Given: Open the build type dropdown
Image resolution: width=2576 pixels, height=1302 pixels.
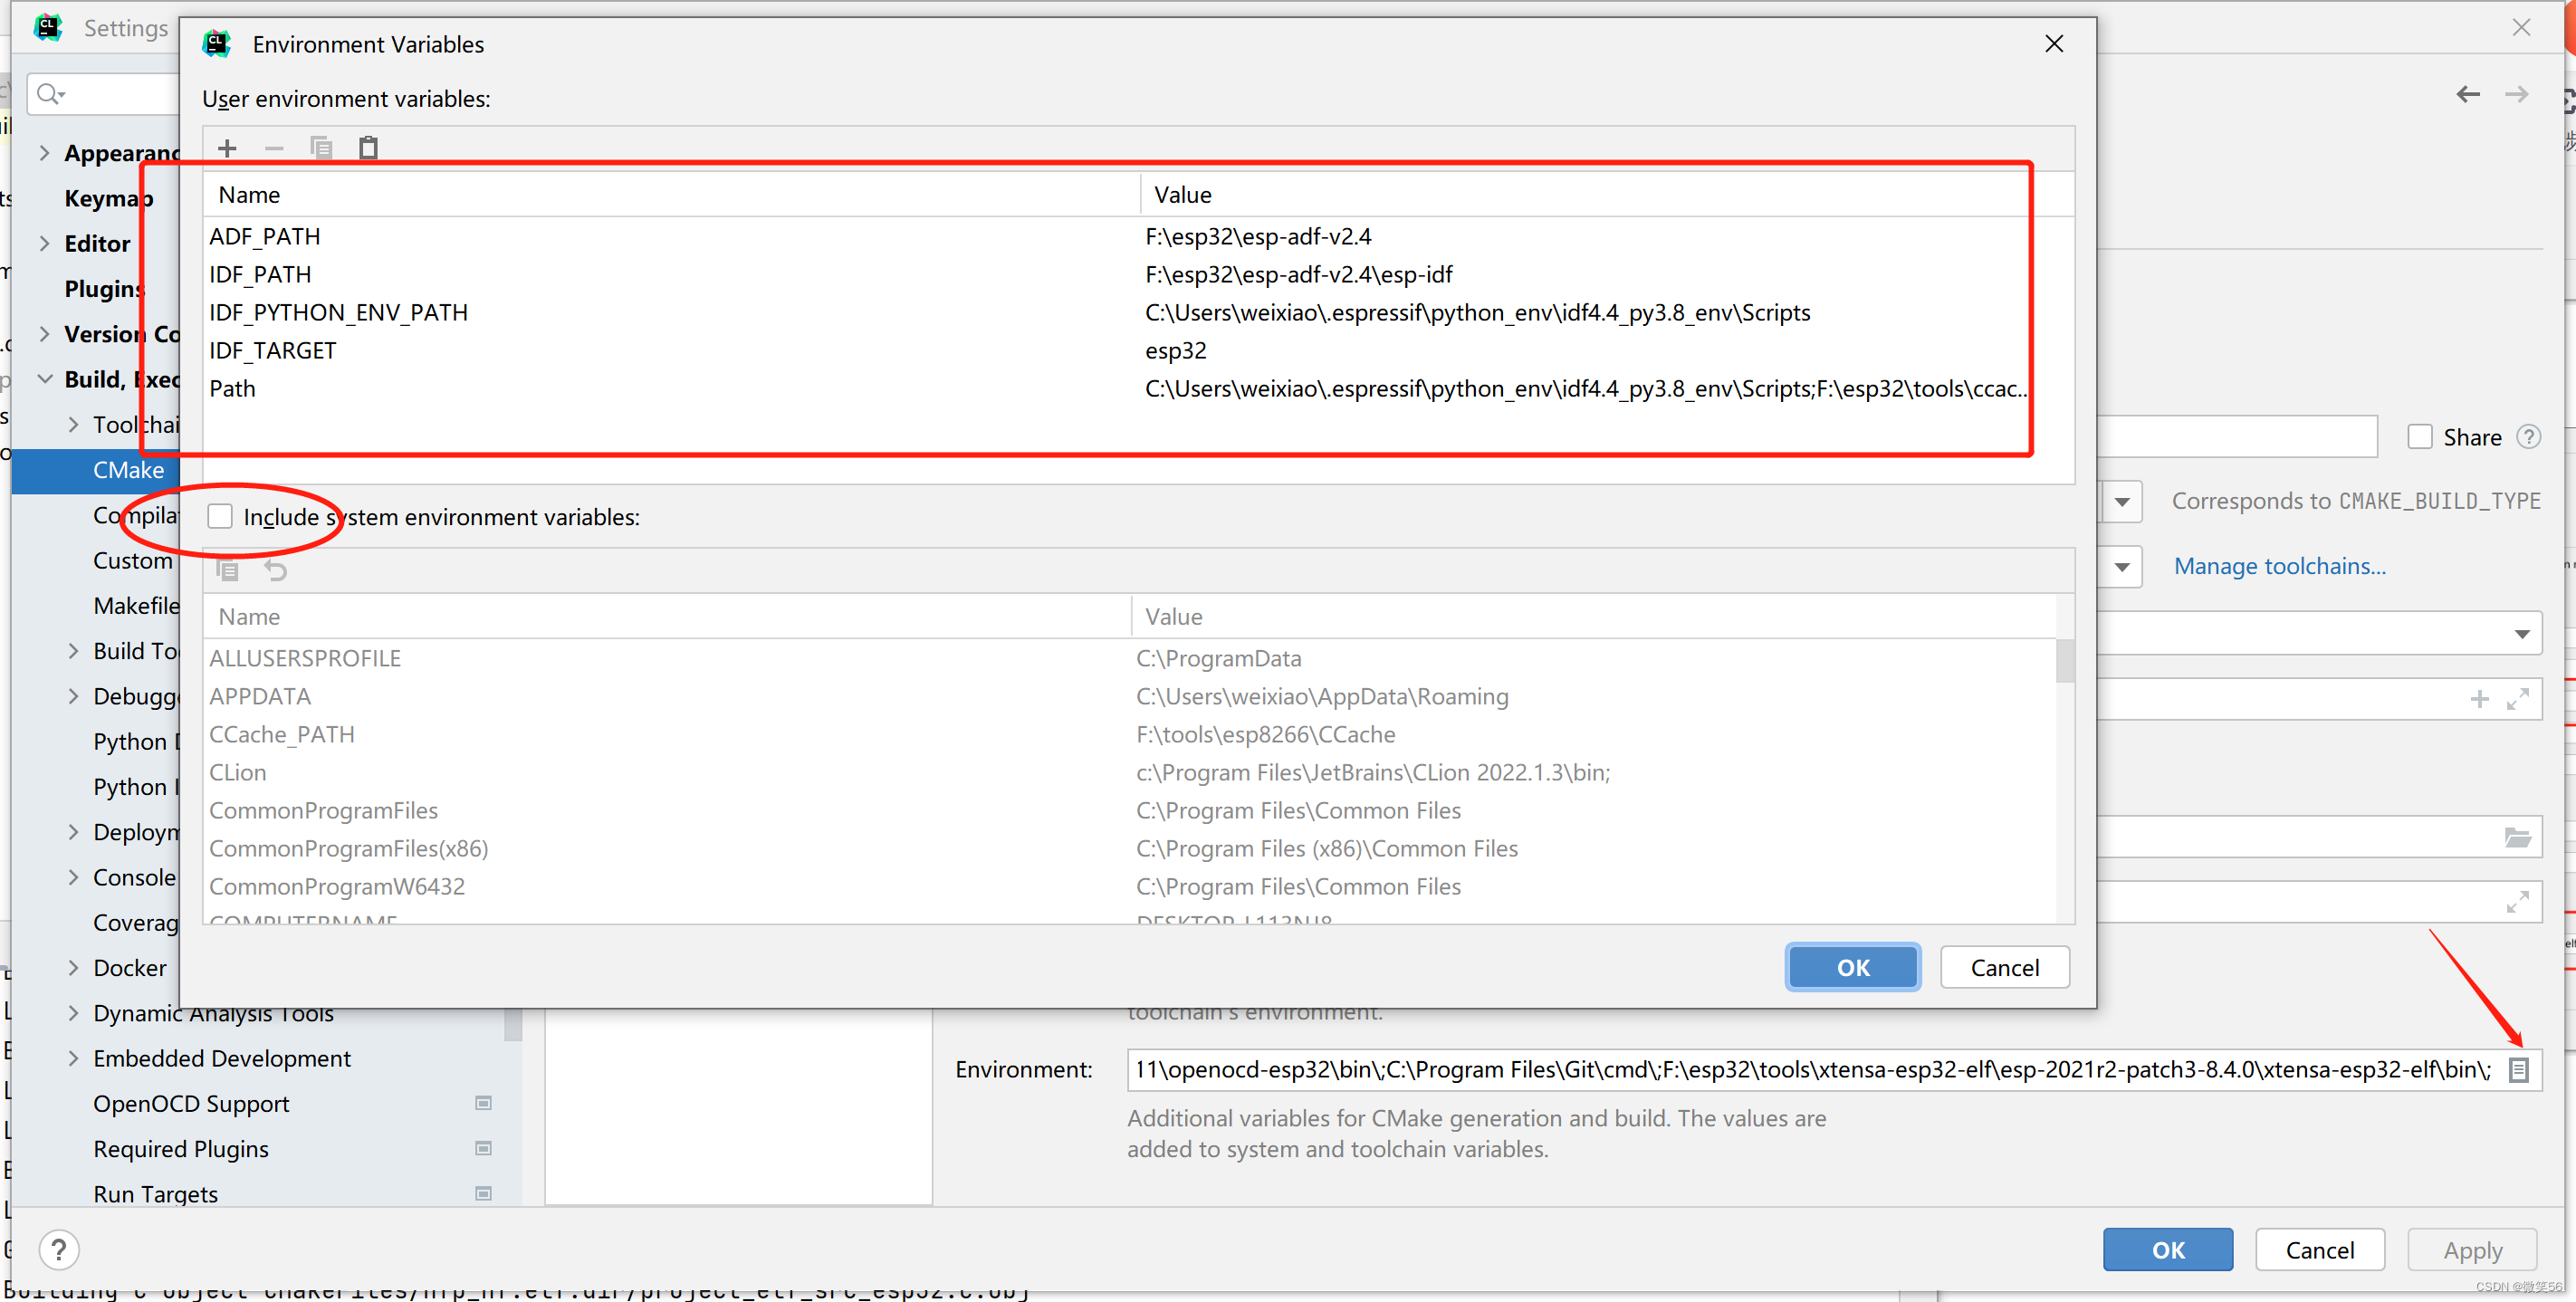Looking at the screenshot, I should 2121,501.
